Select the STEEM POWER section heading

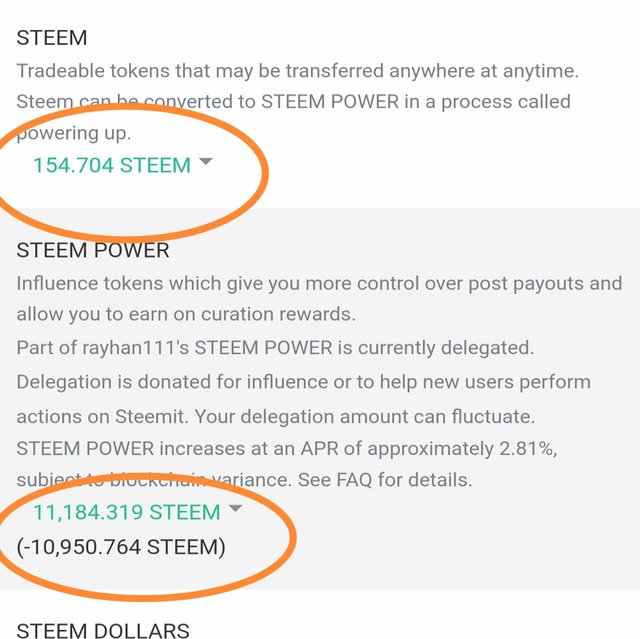93,250
